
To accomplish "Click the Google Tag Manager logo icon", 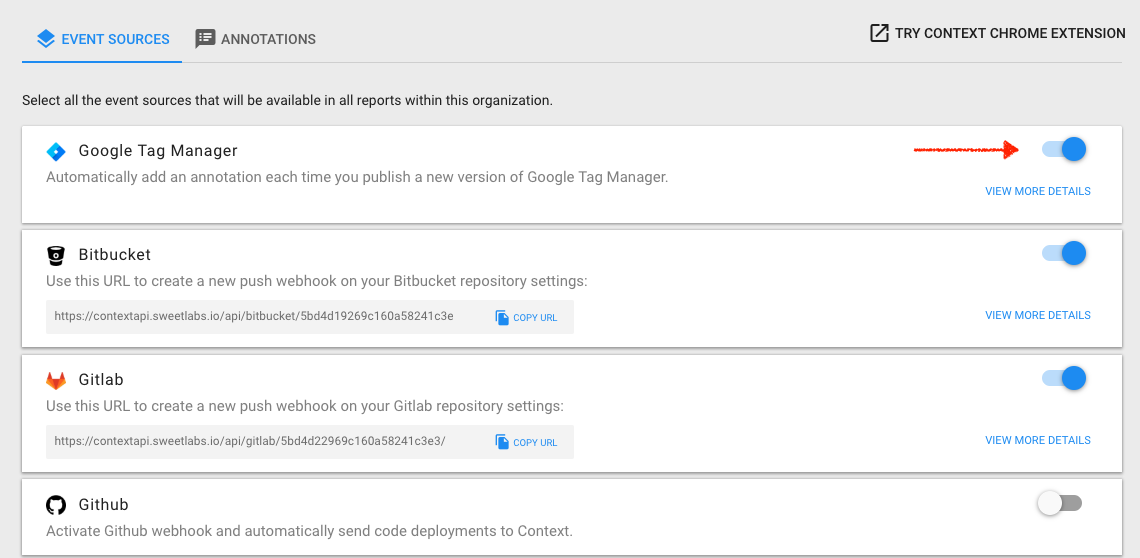I will point(56,152).
